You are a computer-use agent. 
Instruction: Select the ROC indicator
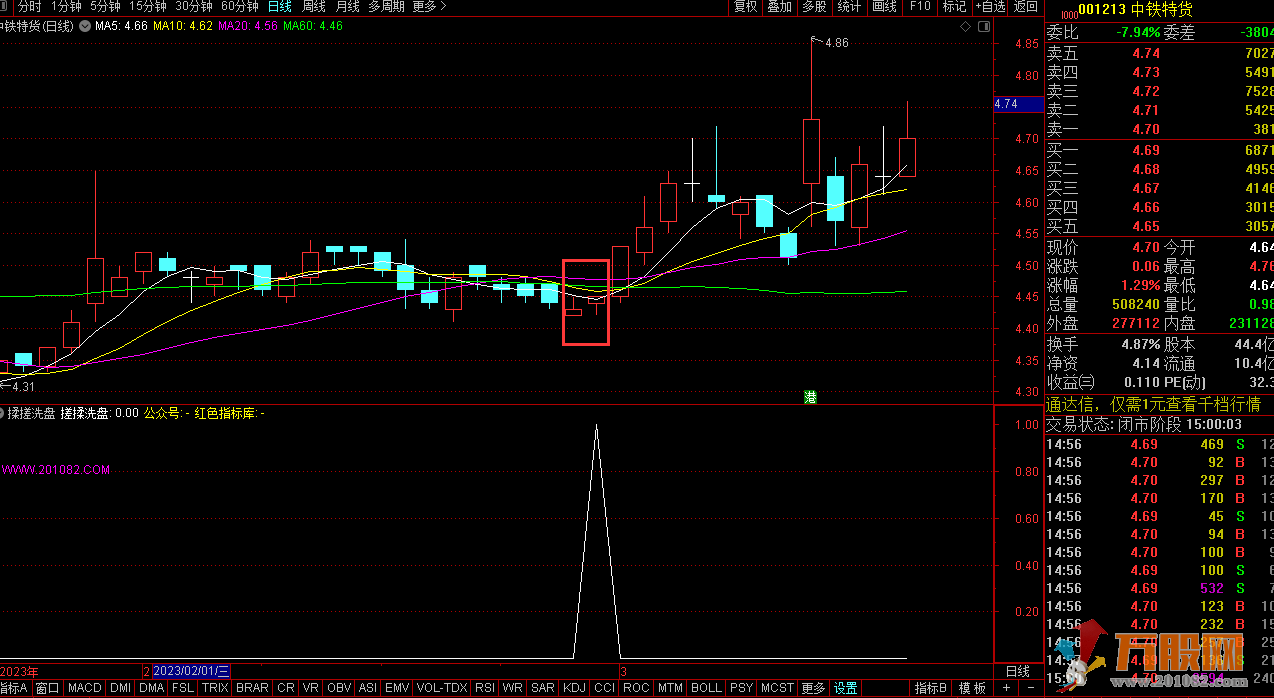pyautogui.click(x=636, y=688)
